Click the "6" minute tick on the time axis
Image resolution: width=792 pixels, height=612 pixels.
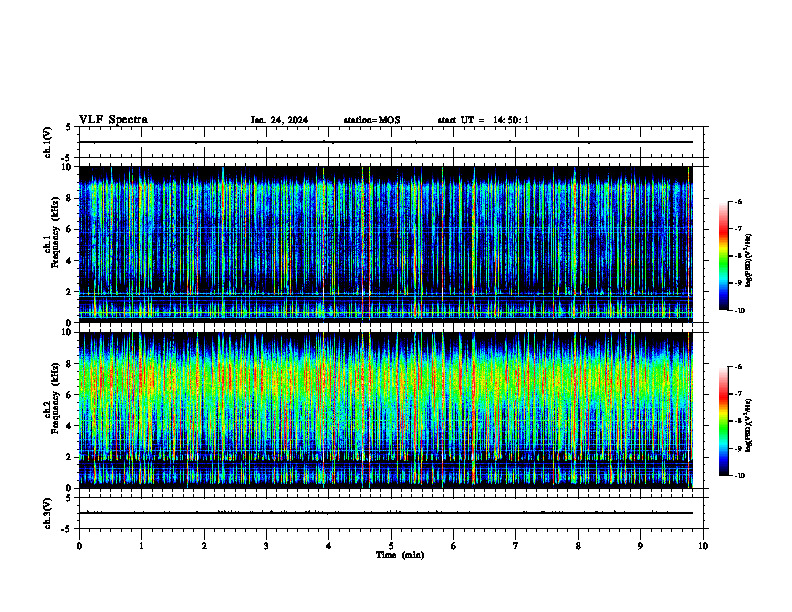[x=454, y=546]
